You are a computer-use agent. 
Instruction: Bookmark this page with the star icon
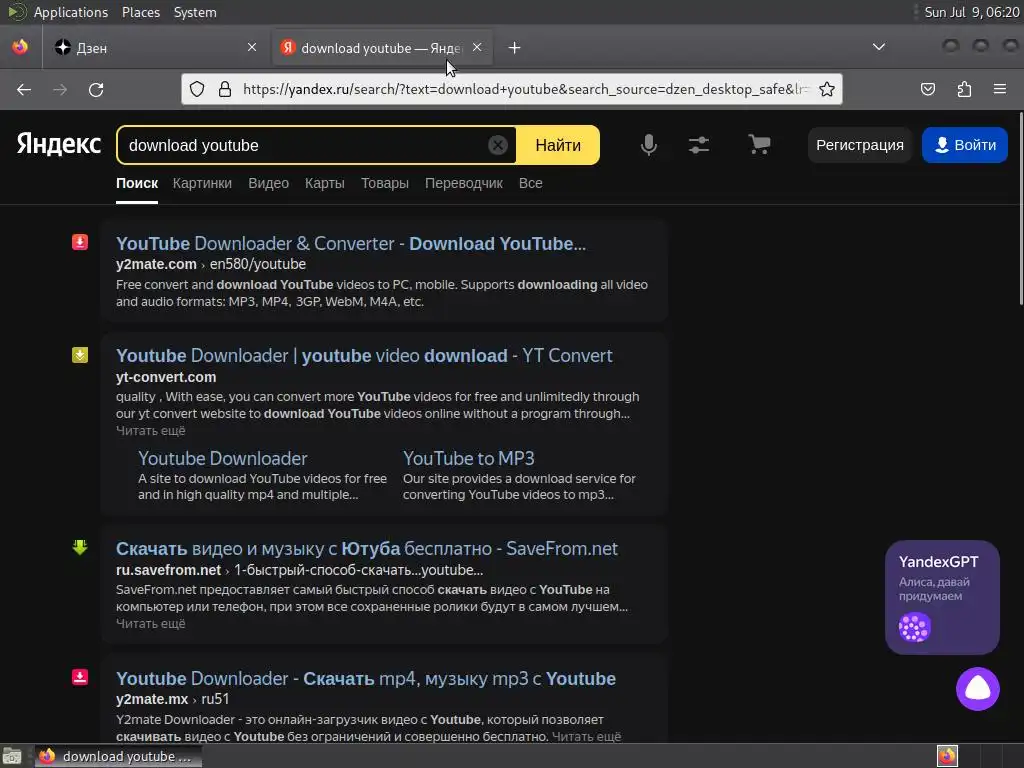point(827,89)
